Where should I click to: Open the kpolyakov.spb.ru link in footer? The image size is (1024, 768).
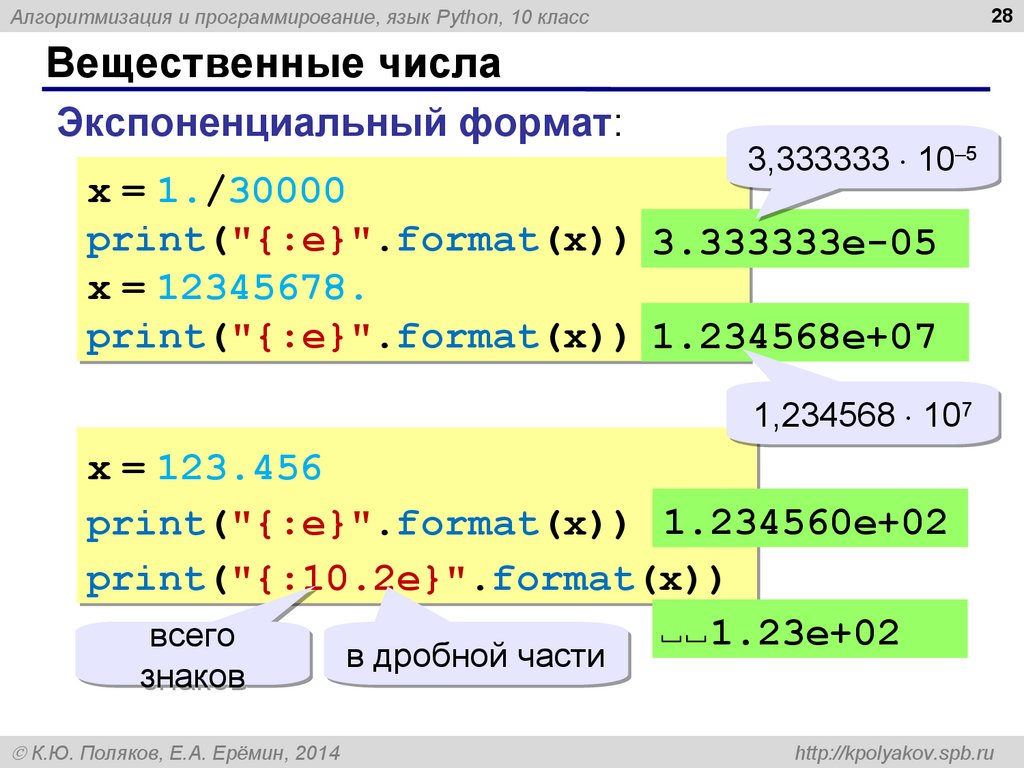[894, 752]
